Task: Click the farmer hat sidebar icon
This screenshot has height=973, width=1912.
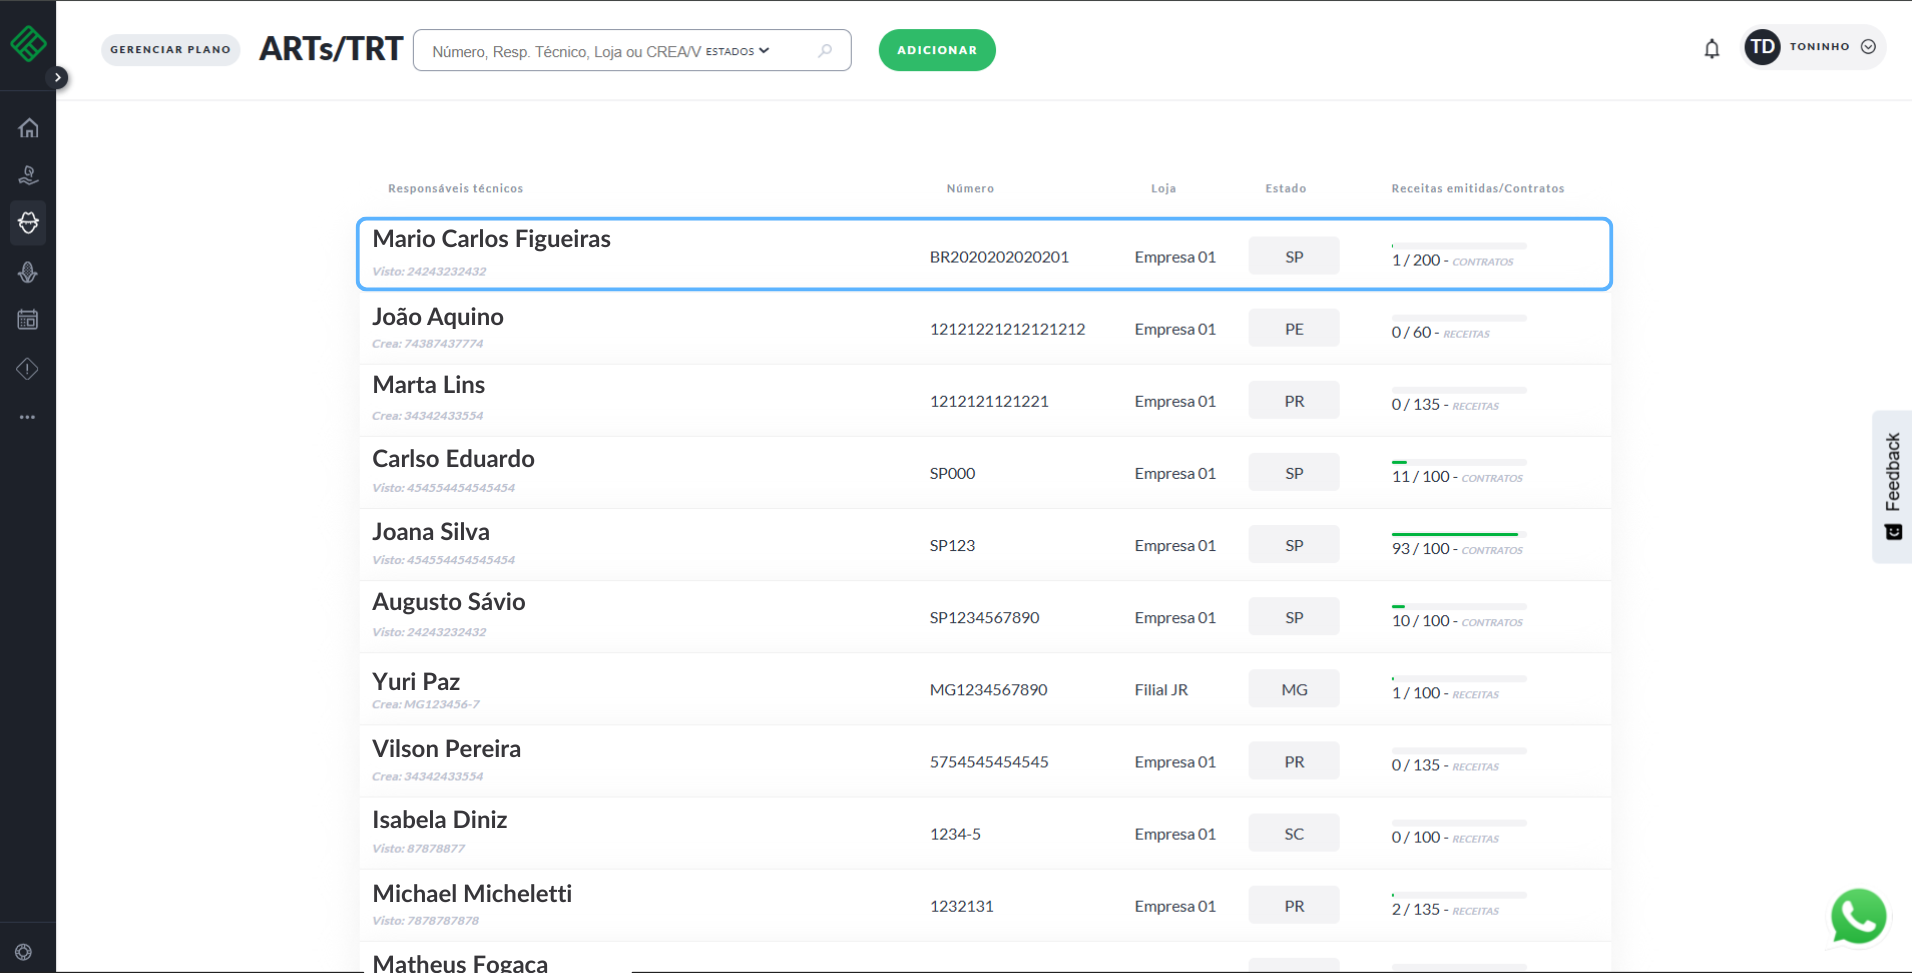Action: coord(28,222)
